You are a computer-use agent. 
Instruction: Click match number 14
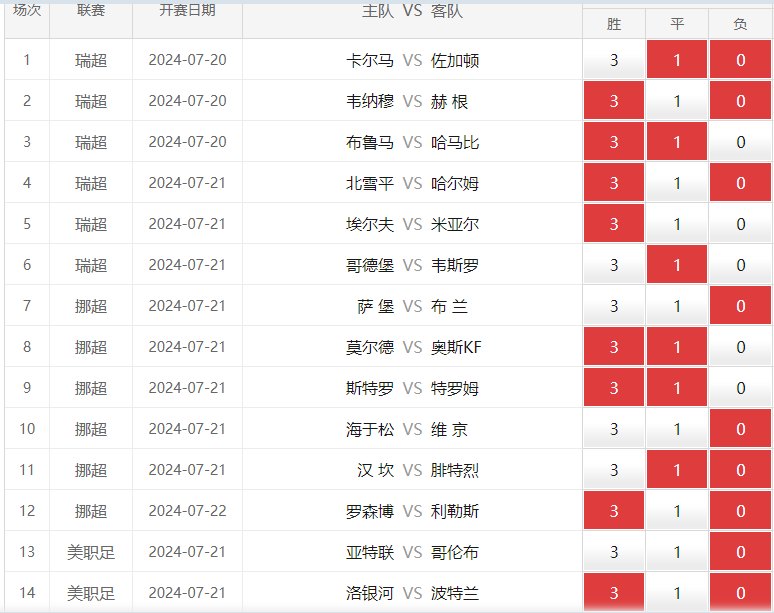click(27, 592)
